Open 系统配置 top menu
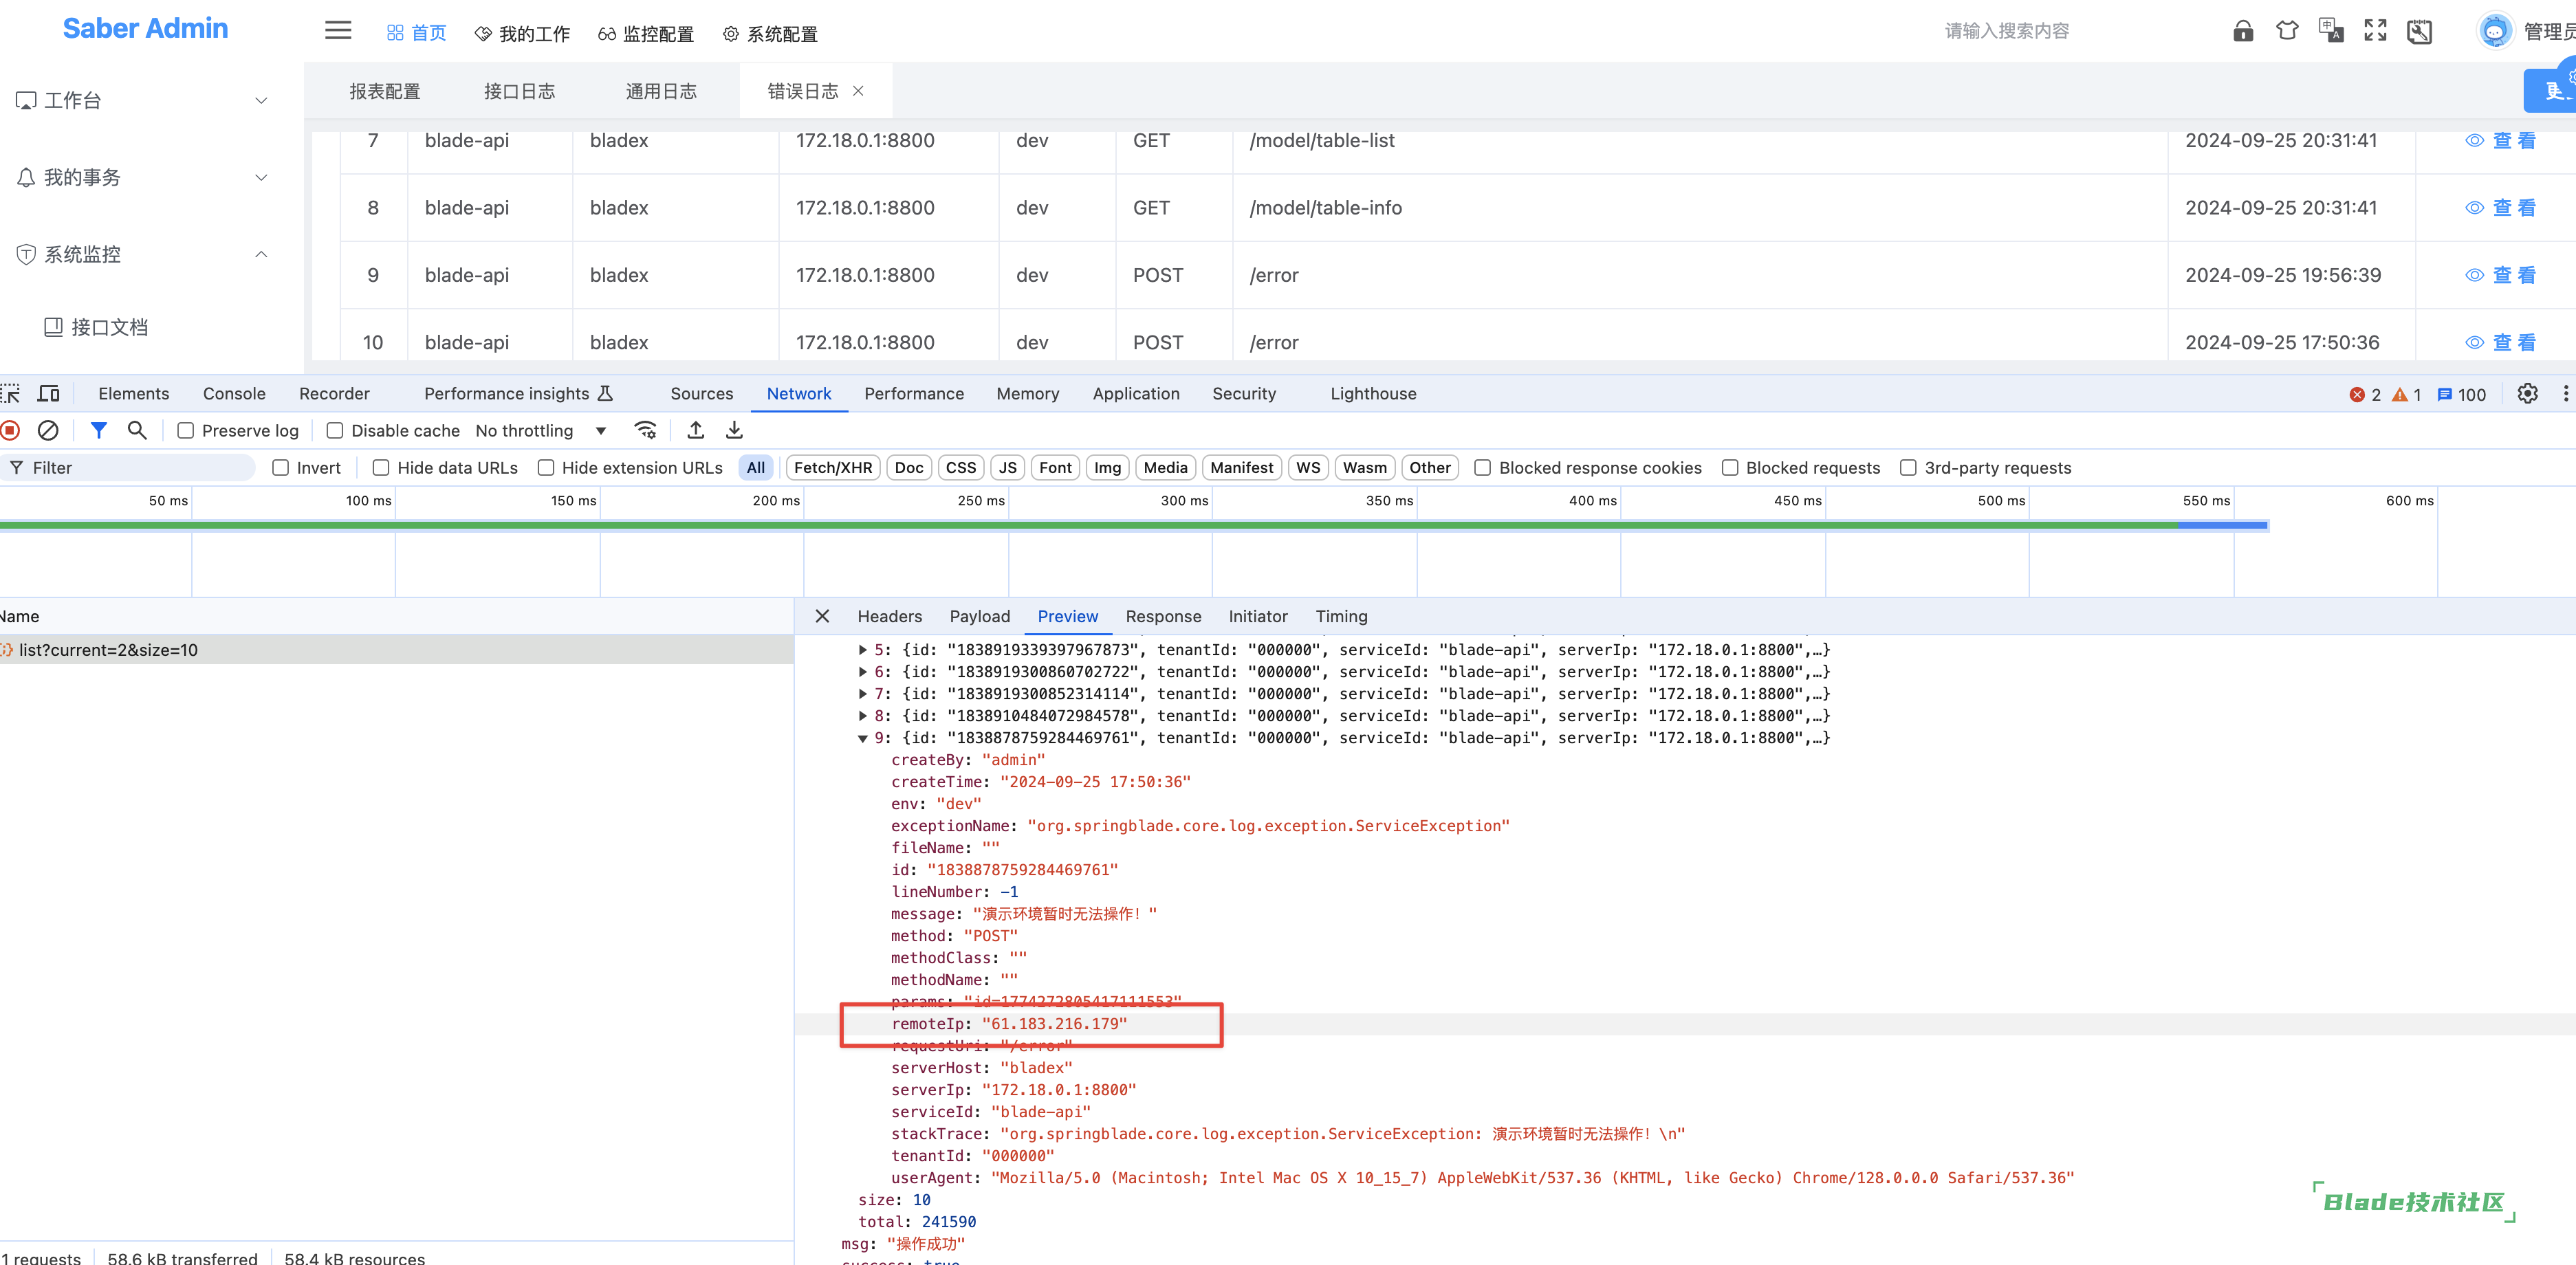 [770, 34]
